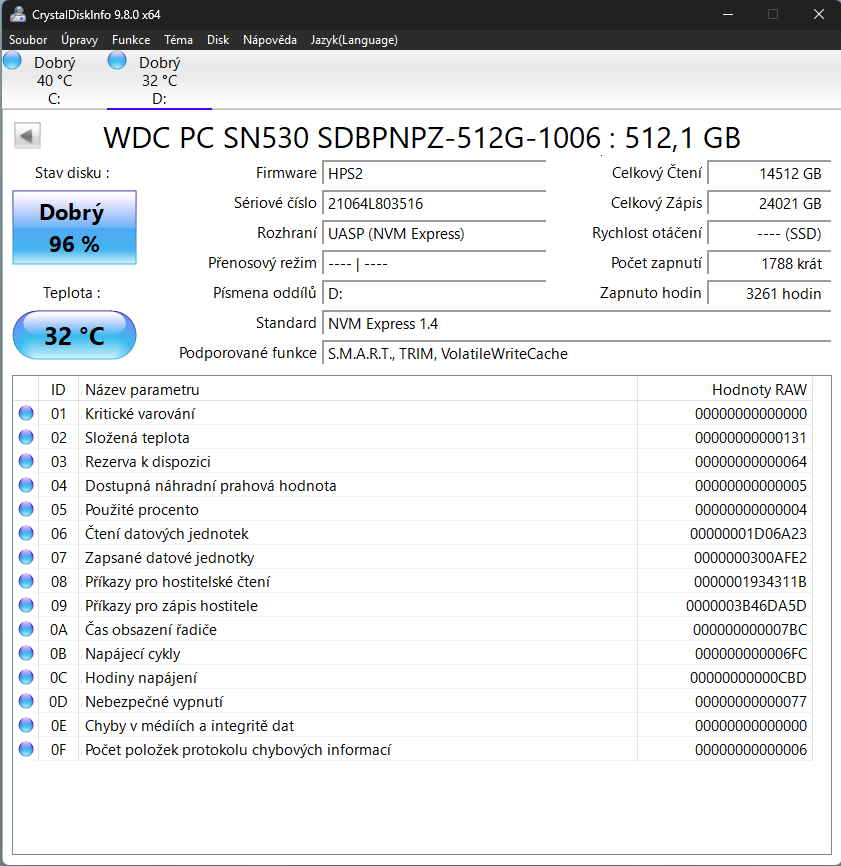Select the Použité procento row text

[142, 510]
